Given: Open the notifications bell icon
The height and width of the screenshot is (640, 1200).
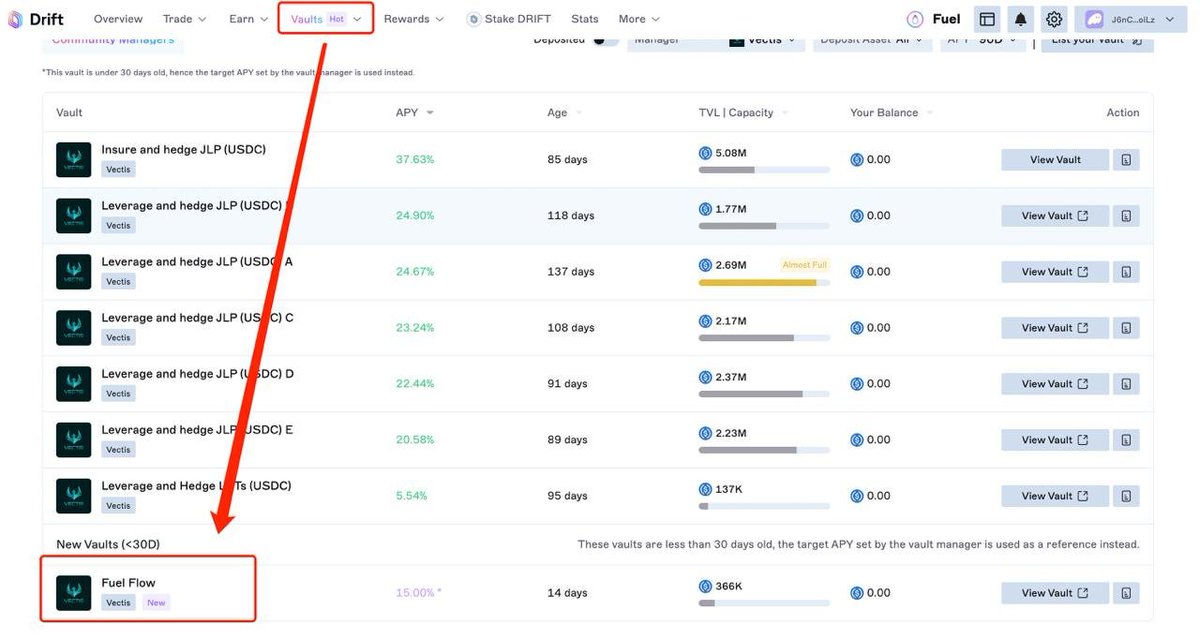Looking at the screenshot, I should pyautogui.click(x=1021, y=18).
